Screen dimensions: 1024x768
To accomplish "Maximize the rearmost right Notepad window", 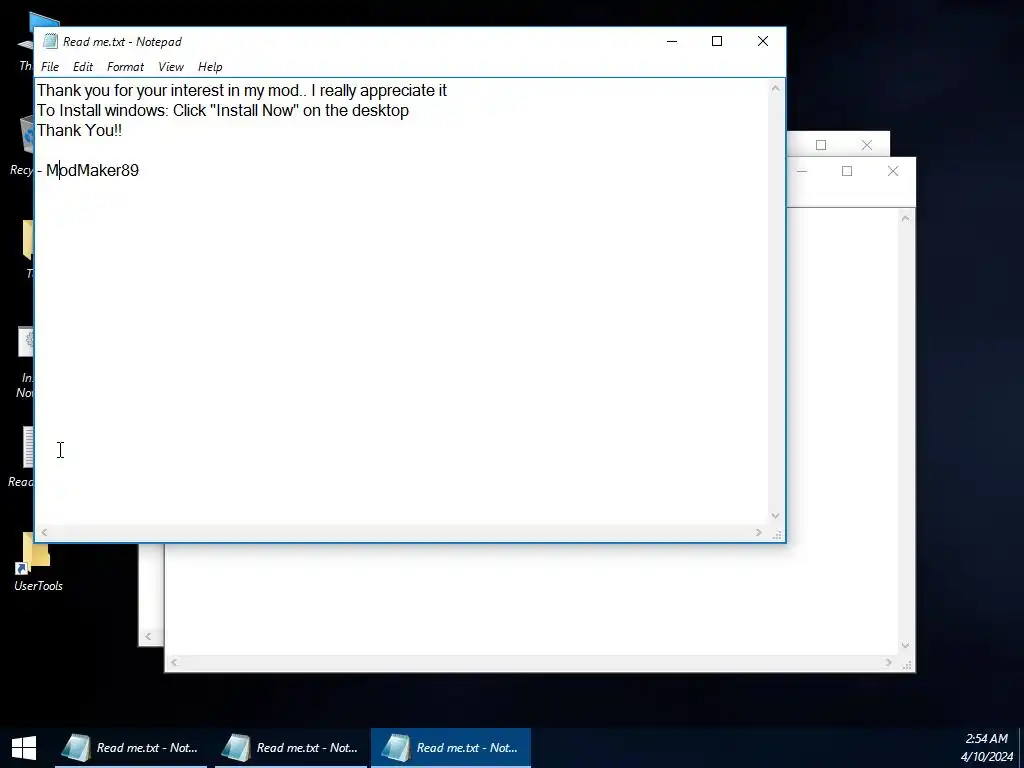I will (847, 171).
